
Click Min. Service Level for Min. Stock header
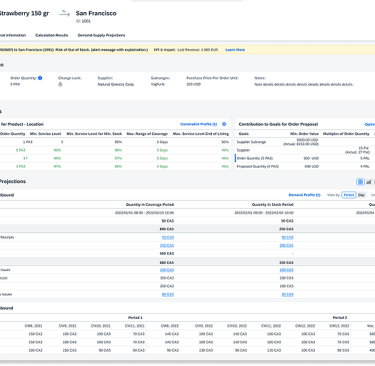(94, 134)
